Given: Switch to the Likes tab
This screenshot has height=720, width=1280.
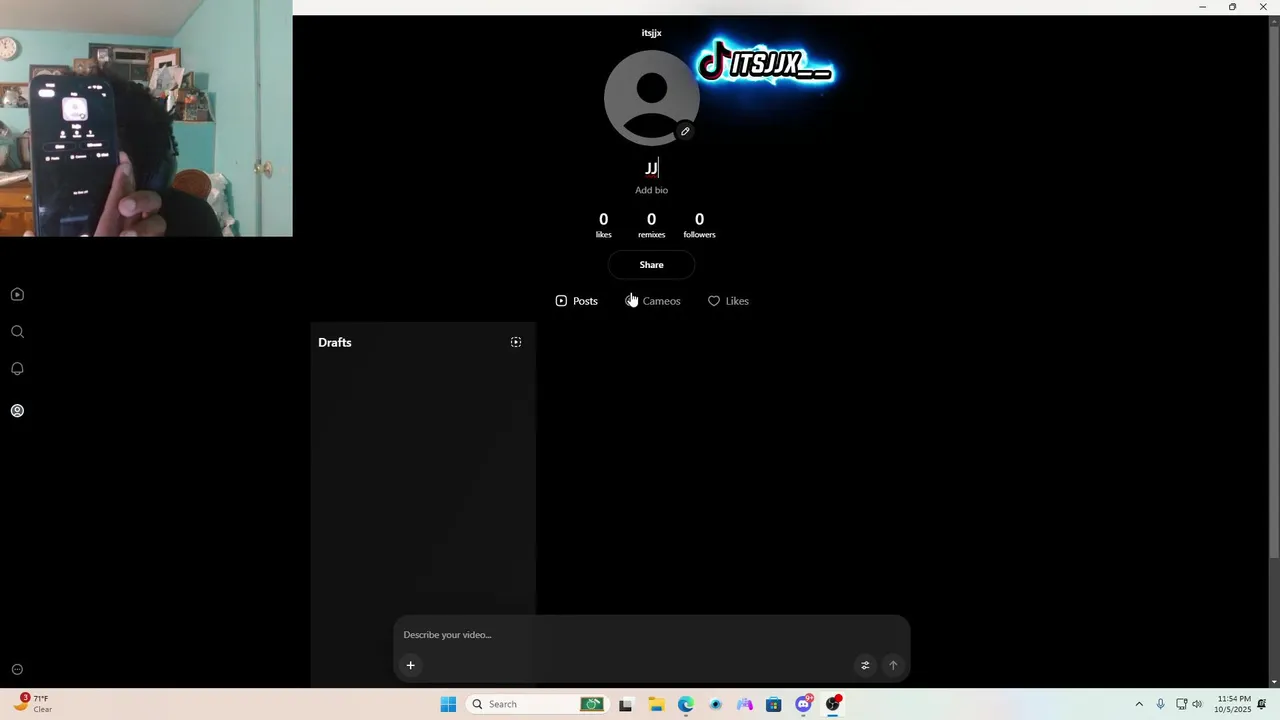Looking at the screenshot, I should tap(728, 301).
